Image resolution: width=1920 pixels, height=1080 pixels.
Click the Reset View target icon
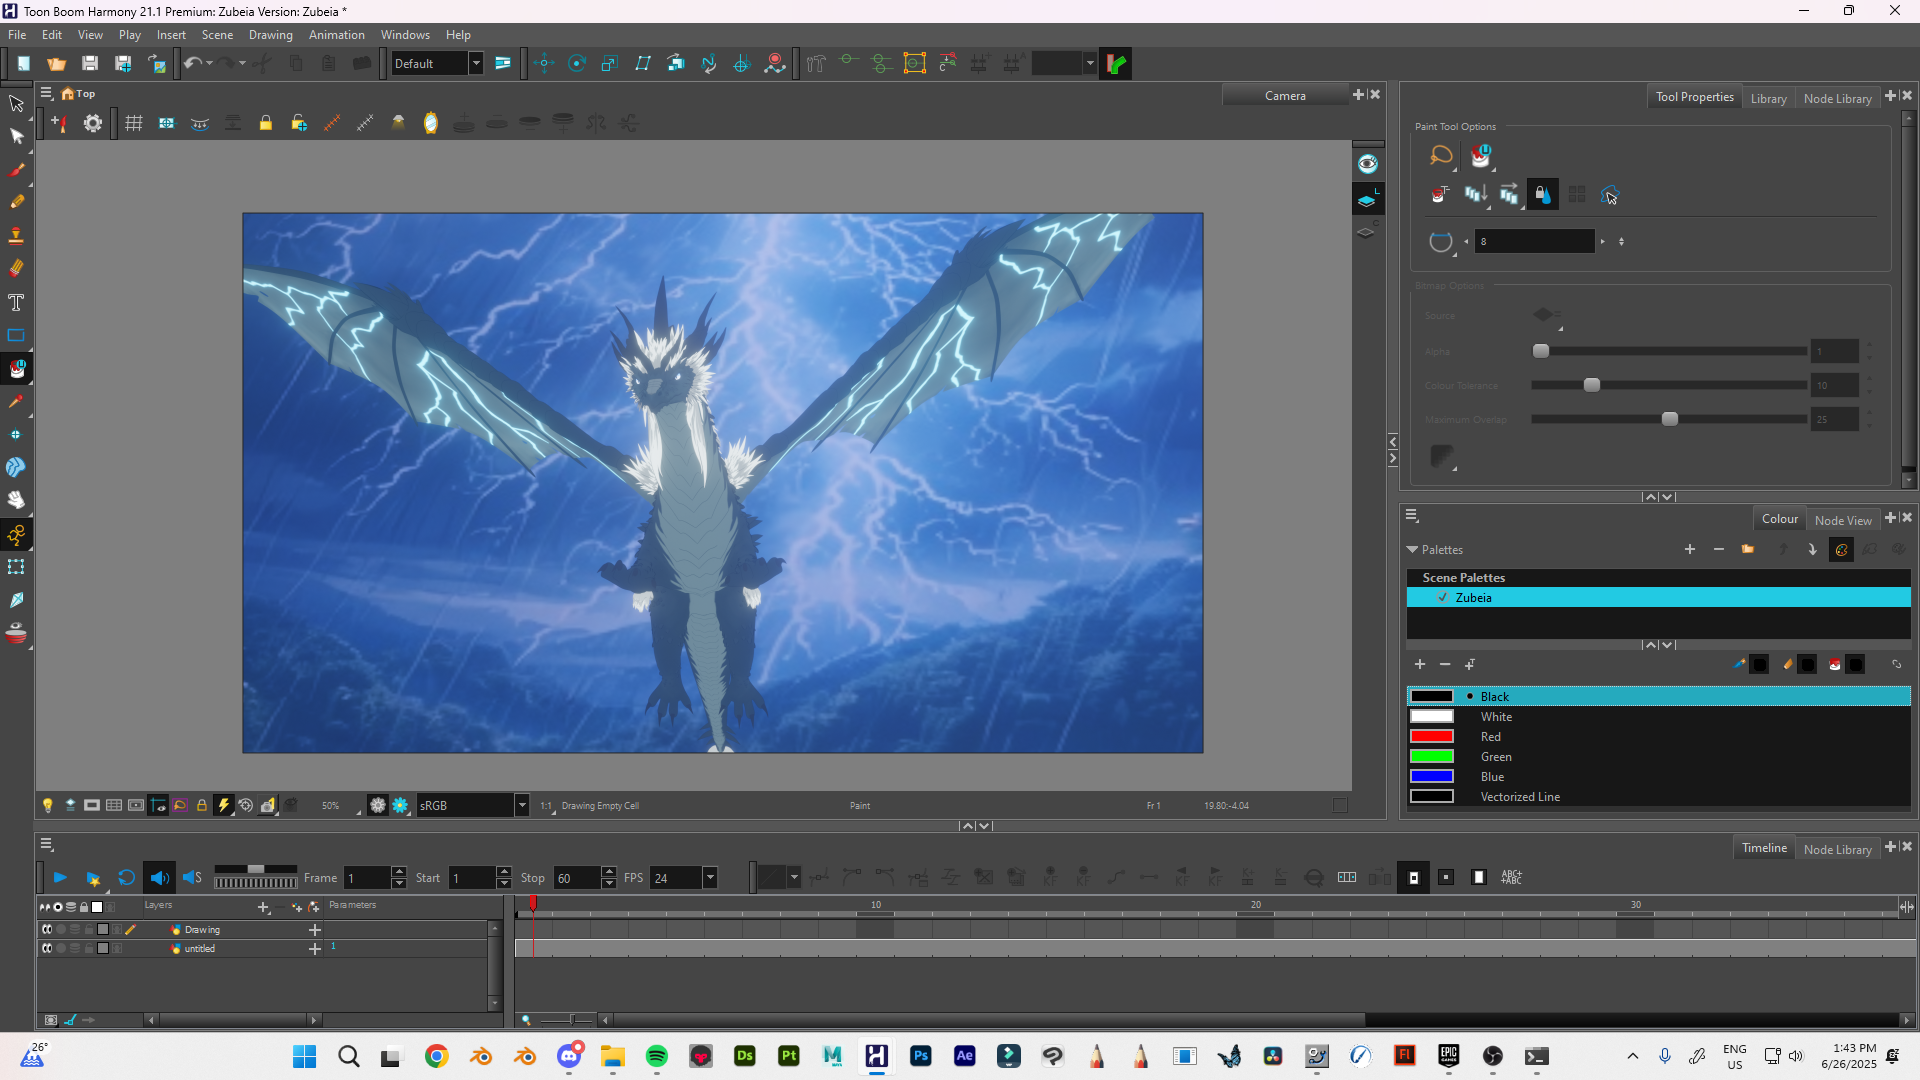click(x=245, y=805)
